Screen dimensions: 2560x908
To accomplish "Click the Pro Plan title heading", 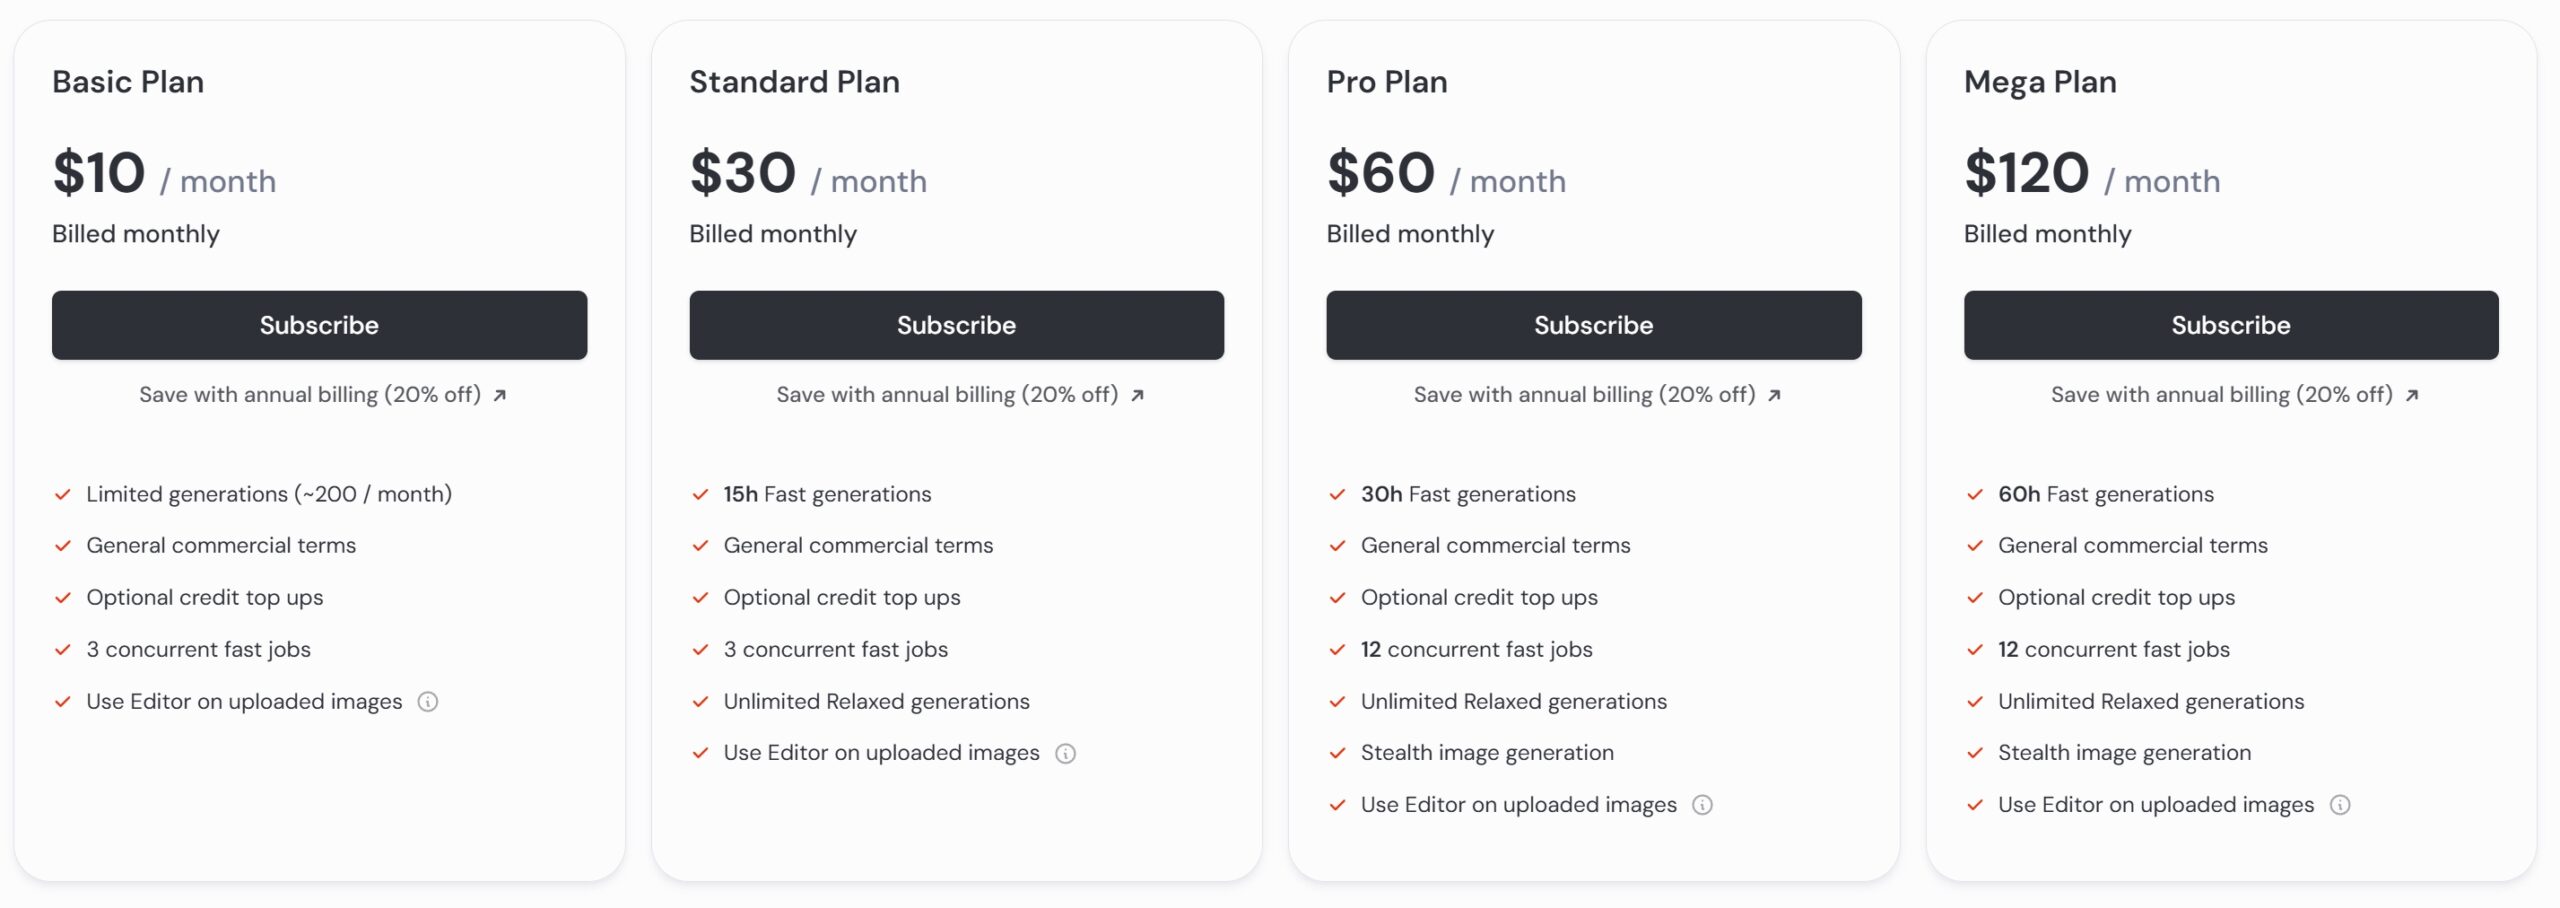I will pyautogui.click(x=1386, y=82).
